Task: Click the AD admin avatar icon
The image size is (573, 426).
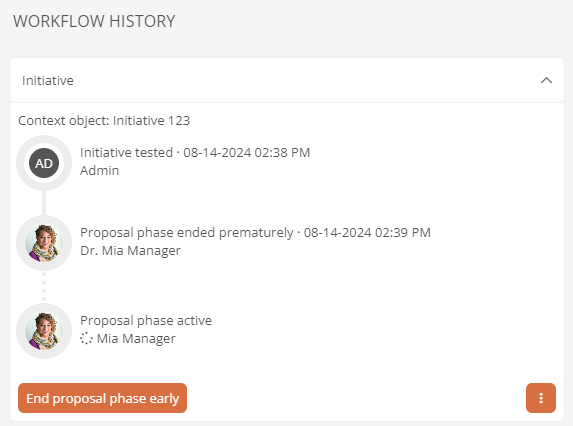Action: (x=44, y=163)
